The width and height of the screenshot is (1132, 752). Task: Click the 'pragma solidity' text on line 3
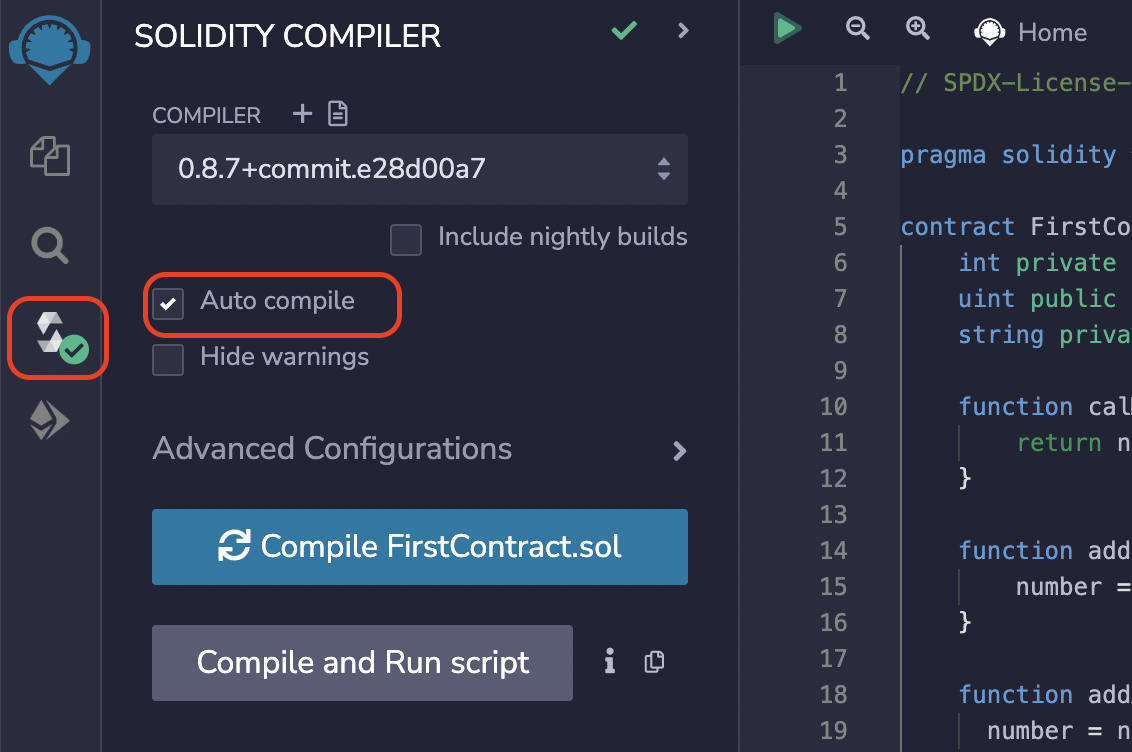coord(1008,154)
